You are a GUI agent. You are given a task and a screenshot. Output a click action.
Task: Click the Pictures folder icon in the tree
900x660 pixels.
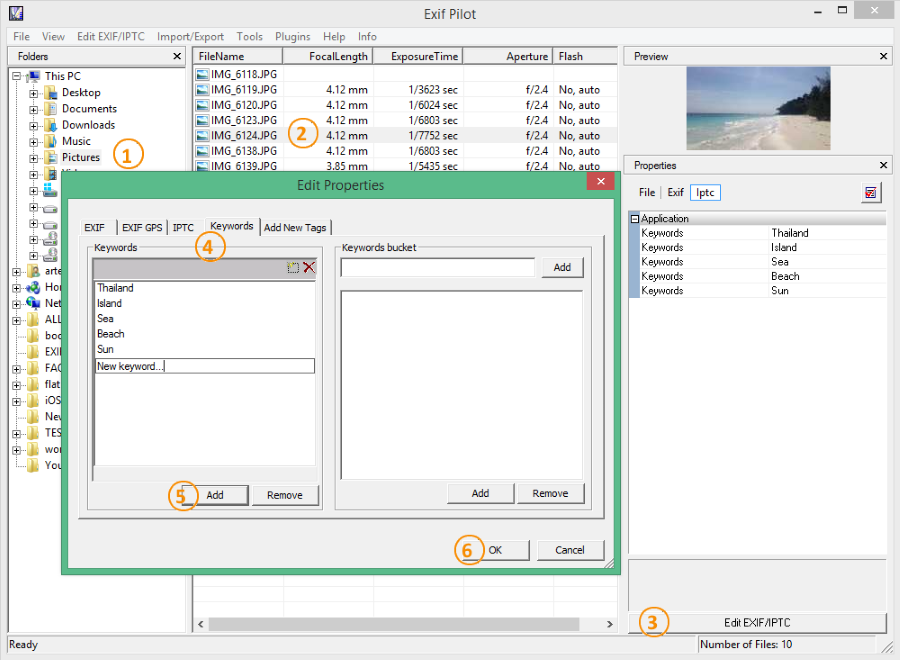(x=51, y=157)
